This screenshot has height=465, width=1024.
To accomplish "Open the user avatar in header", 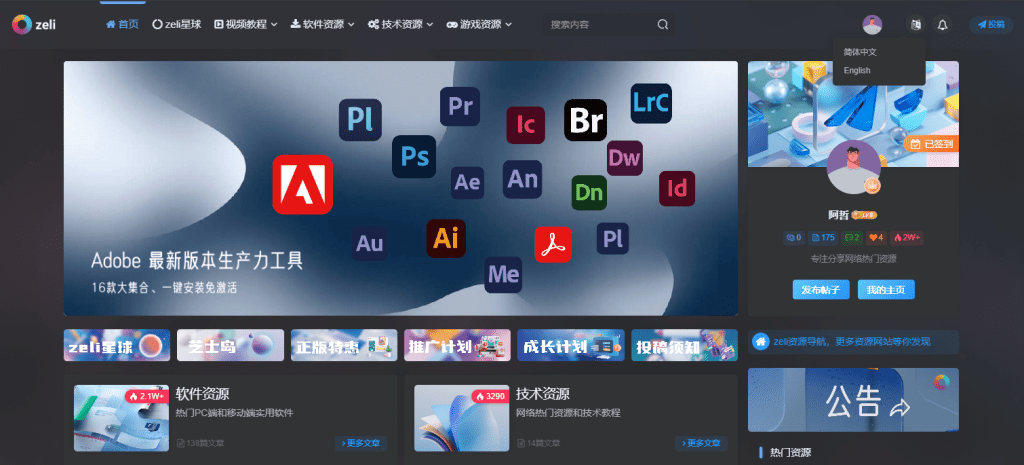I will pyautogui.click(x=872, y=25).
